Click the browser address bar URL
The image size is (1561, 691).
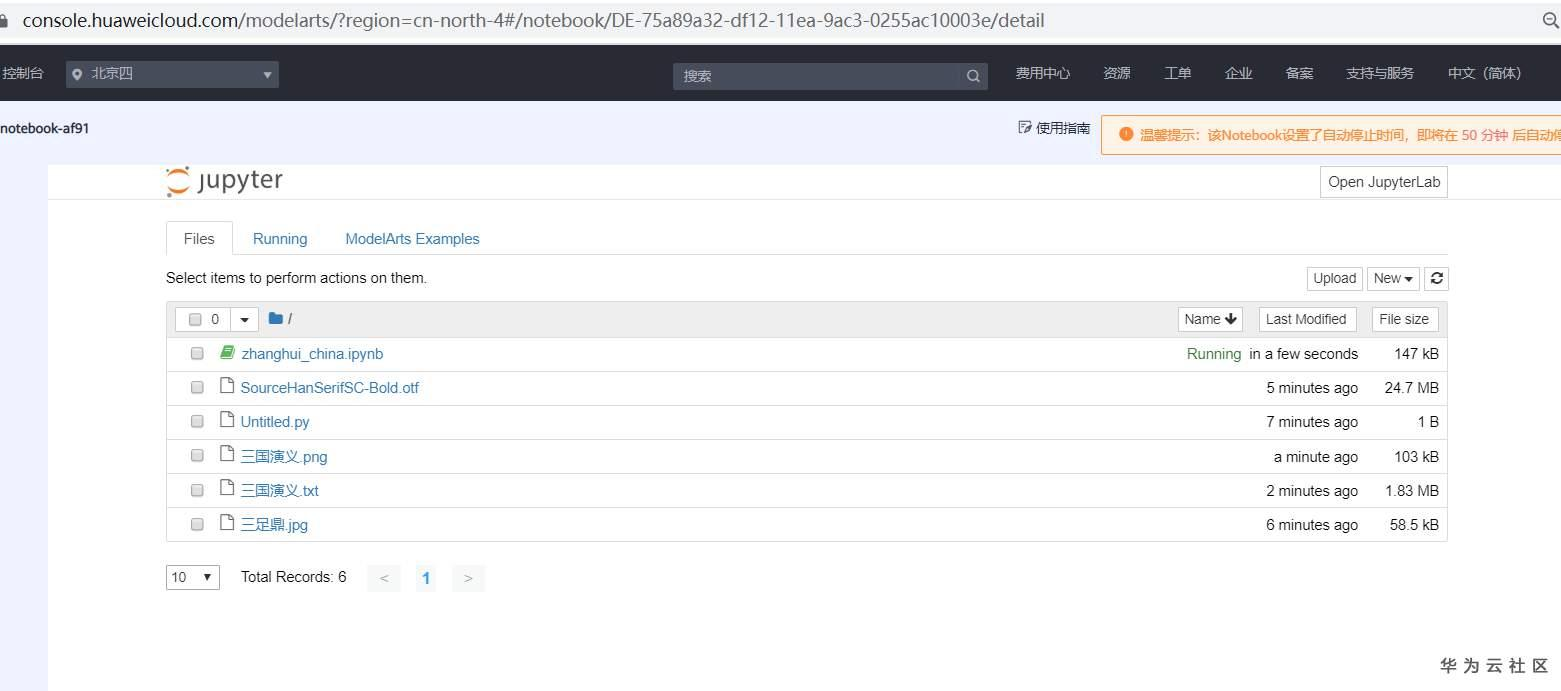[x=534, y=20]
